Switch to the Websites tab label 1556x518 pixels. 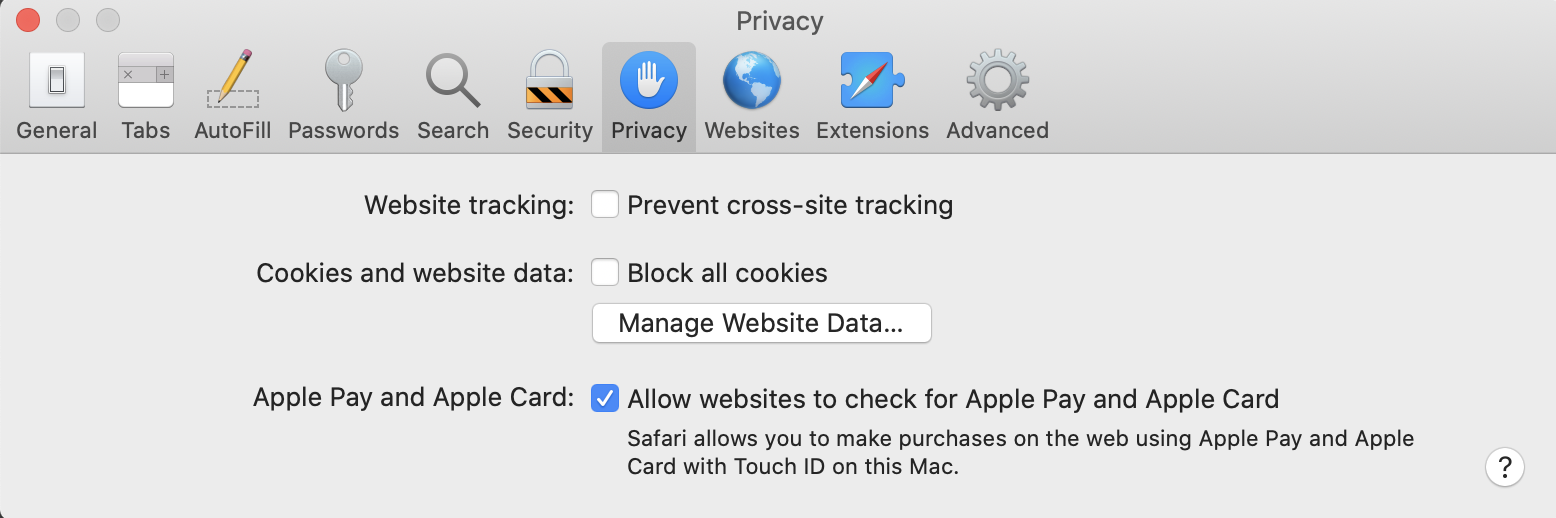point(752,131)
